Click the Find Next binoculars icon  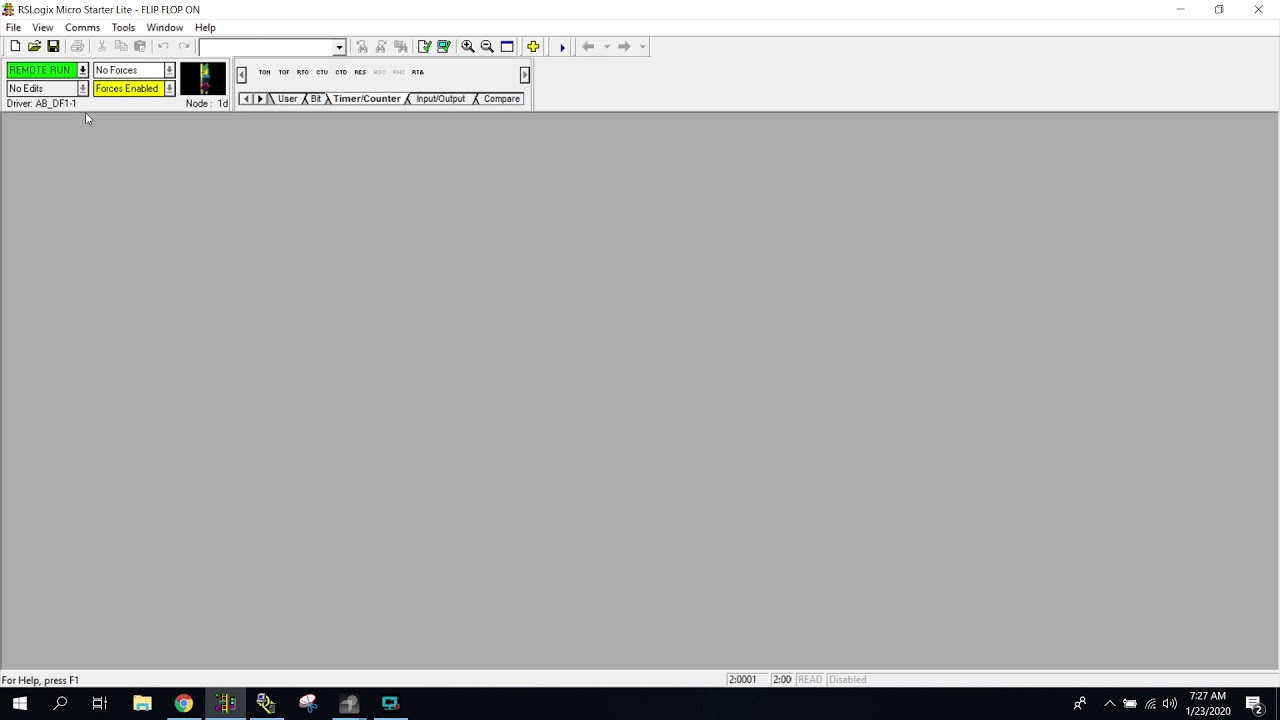point(381,46)
